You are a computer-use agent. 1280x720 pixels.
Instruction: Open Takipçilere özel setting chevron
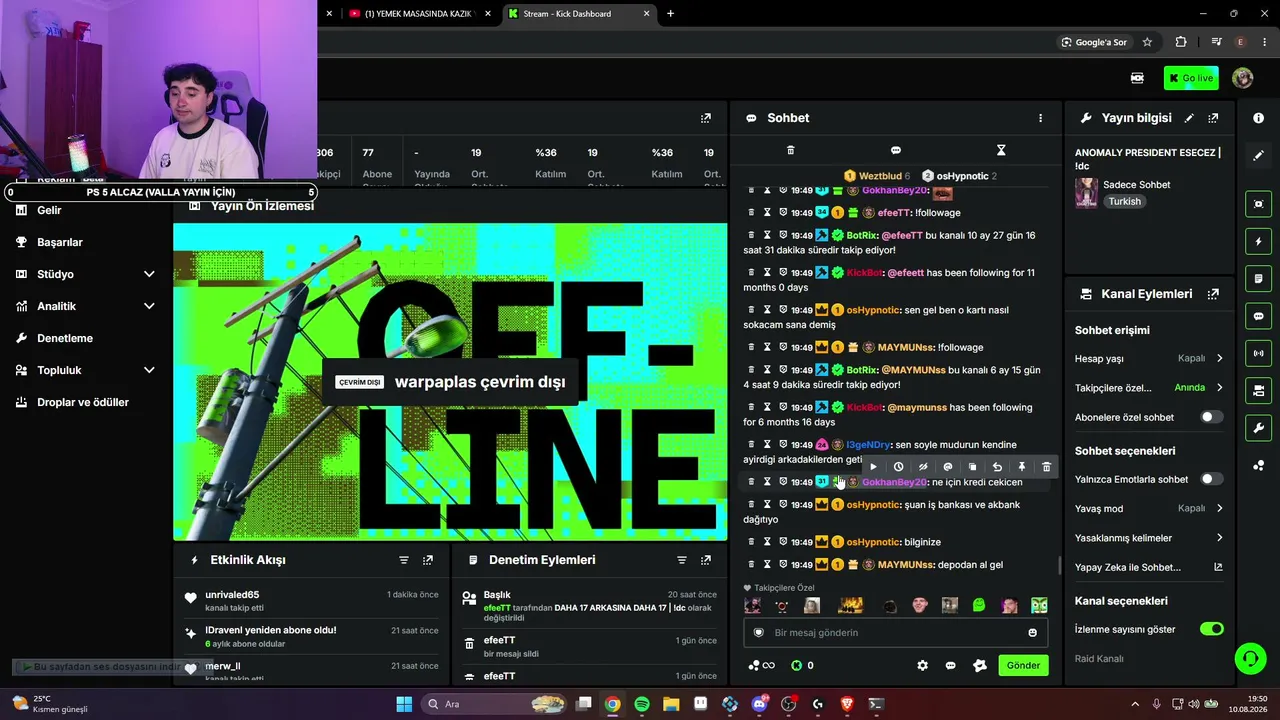[1219, 387]
